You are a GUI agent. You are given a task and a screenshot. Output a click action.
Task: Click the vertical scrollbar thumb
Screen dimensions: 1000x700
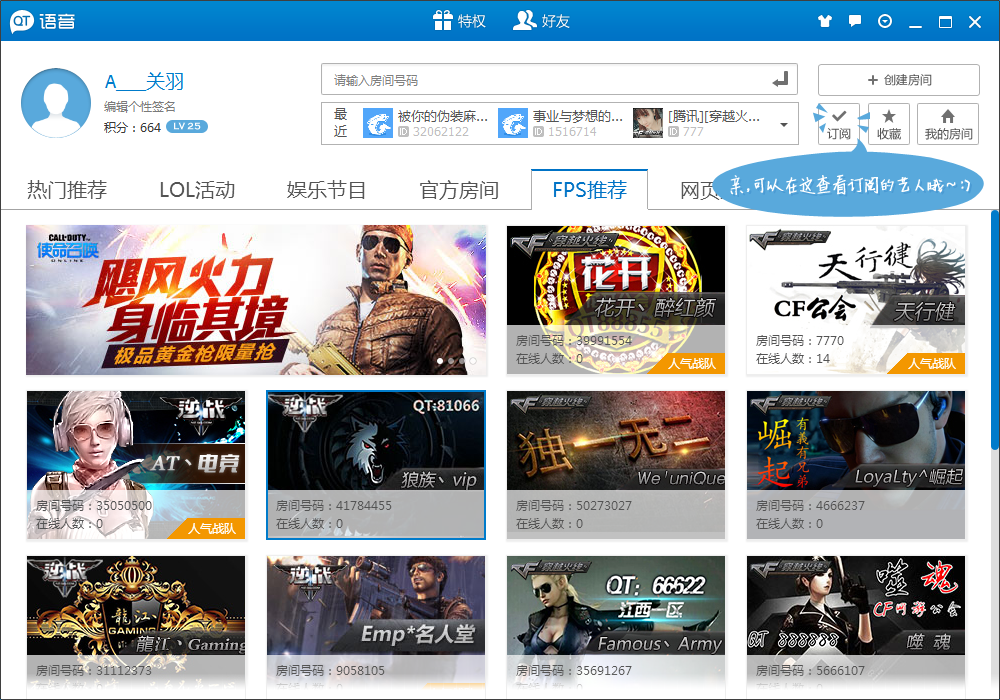tap(995, 330)
